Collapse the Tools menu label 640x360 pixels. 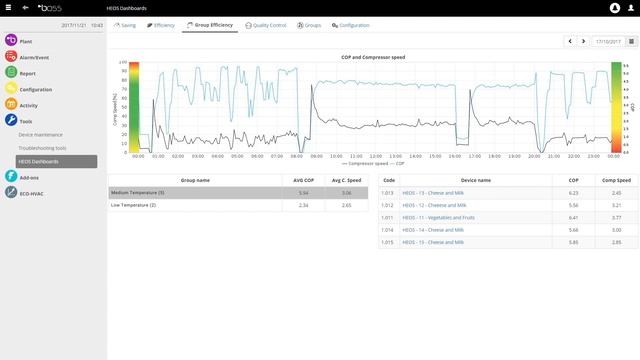coord(26,122)
